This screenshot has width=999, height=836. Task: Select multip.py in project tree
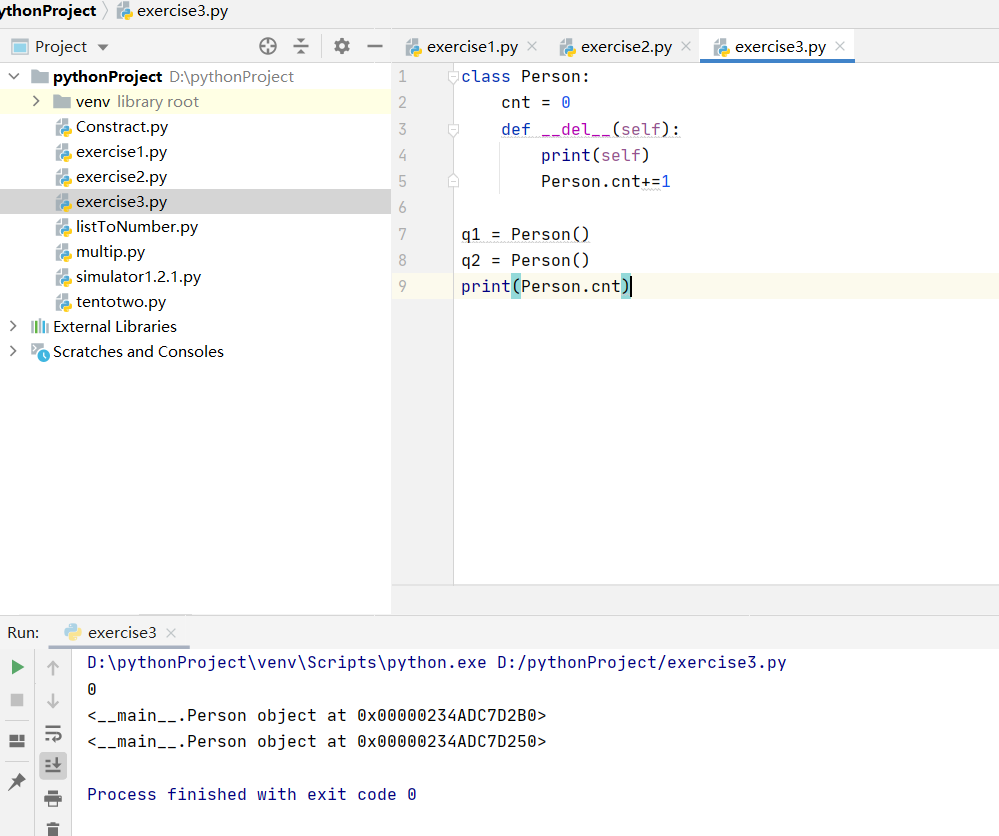110,252
